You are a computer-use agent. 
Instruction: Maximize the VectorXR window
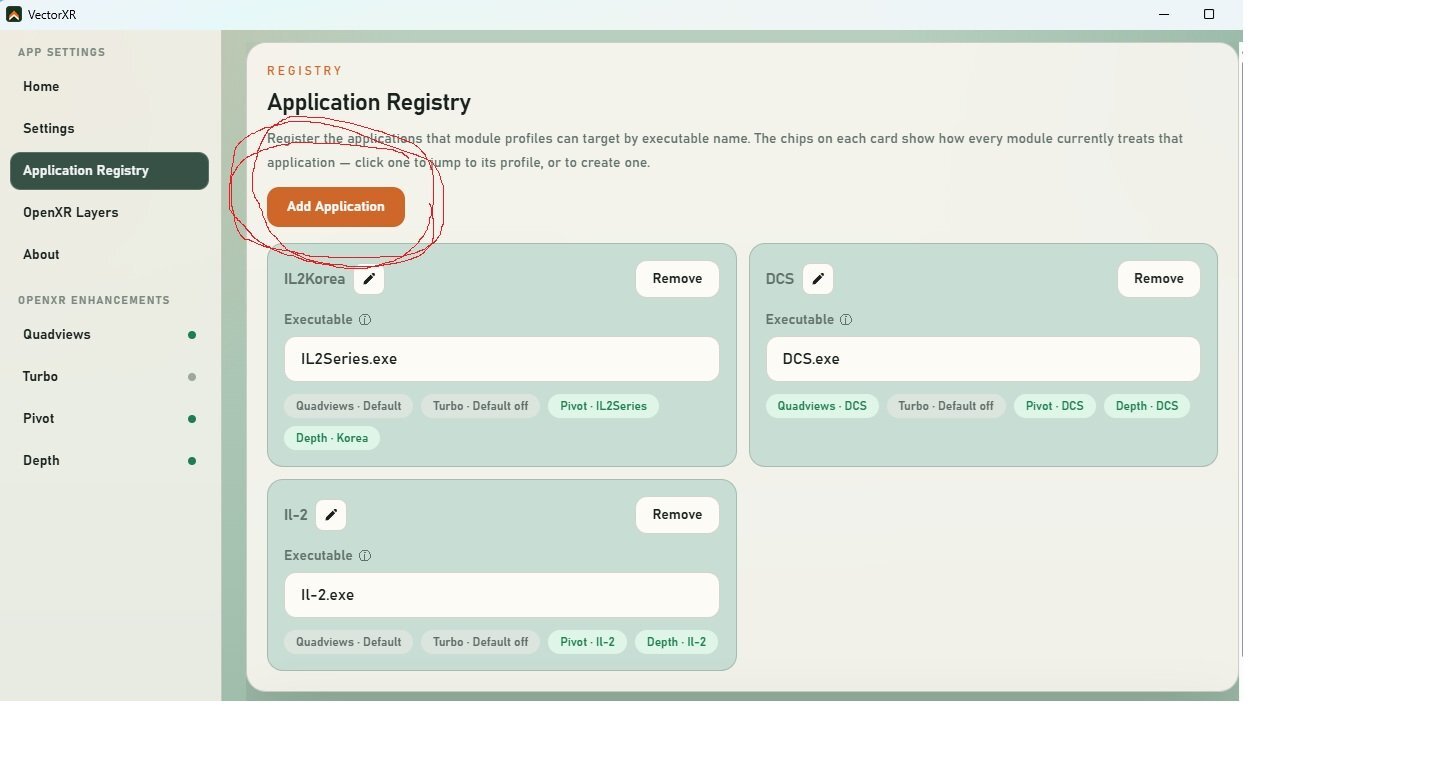[1209, 14]
